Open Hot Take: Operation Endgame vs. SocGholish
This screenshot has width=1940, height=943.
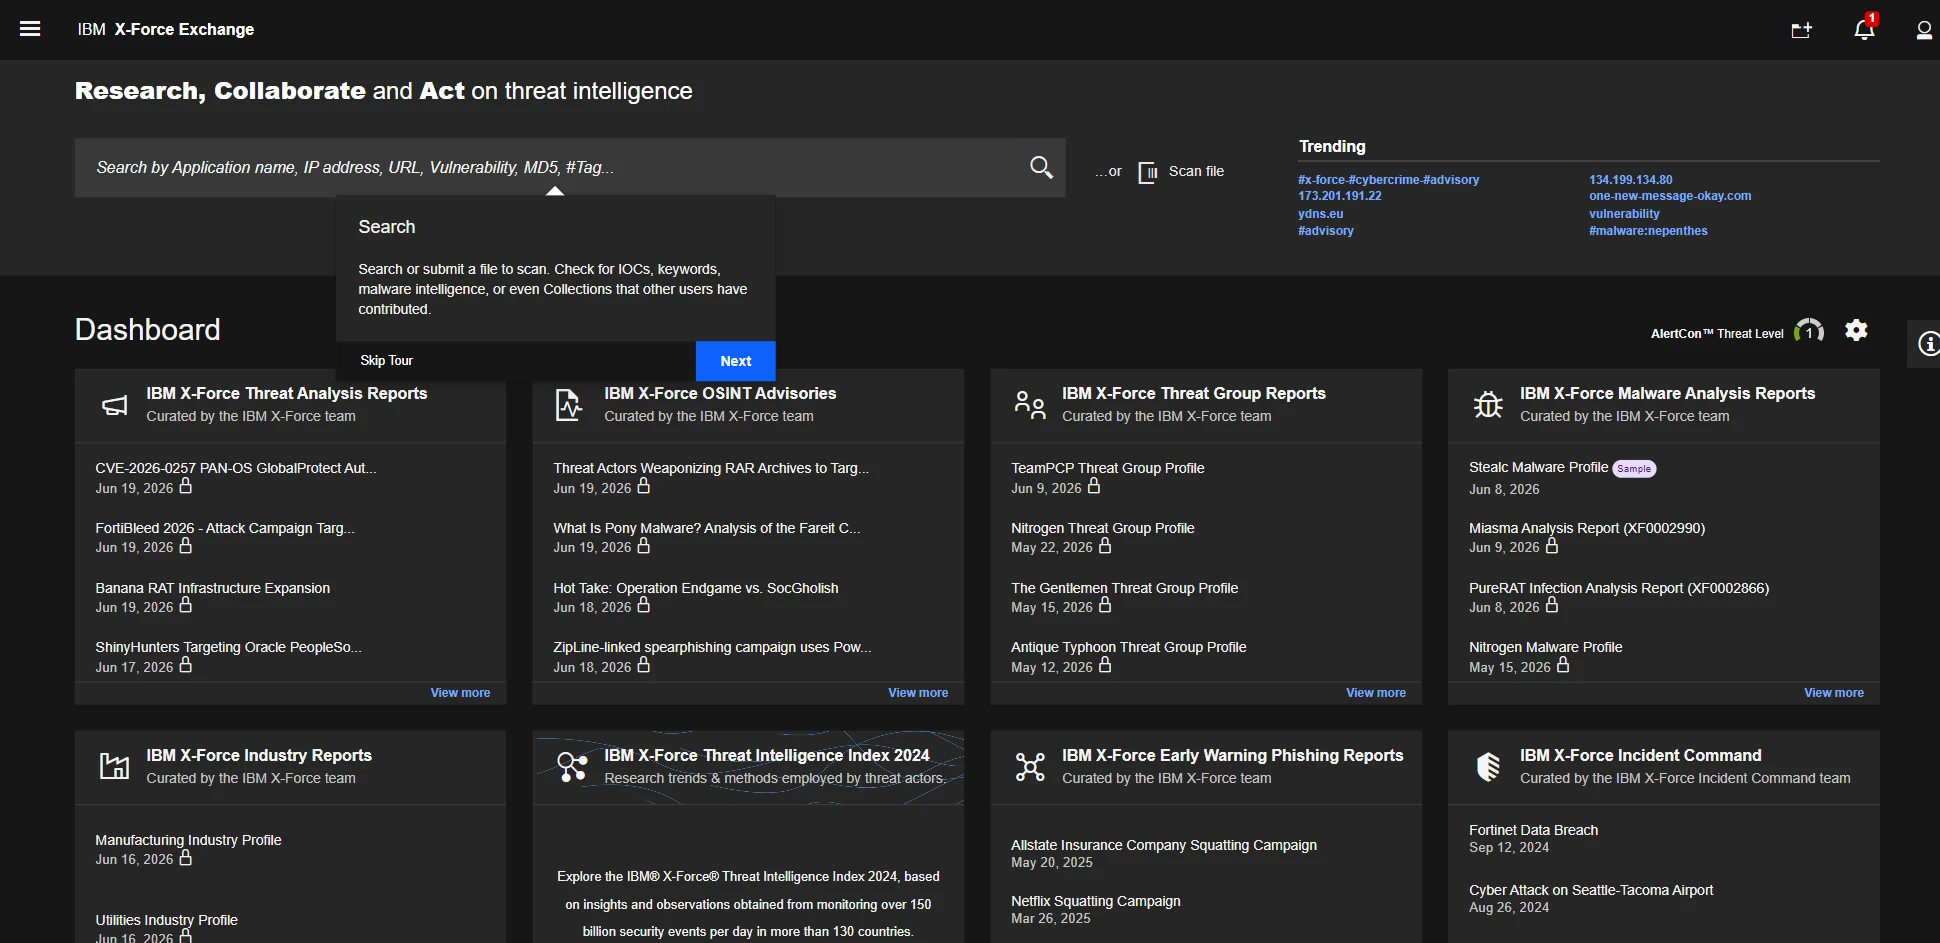696,588
